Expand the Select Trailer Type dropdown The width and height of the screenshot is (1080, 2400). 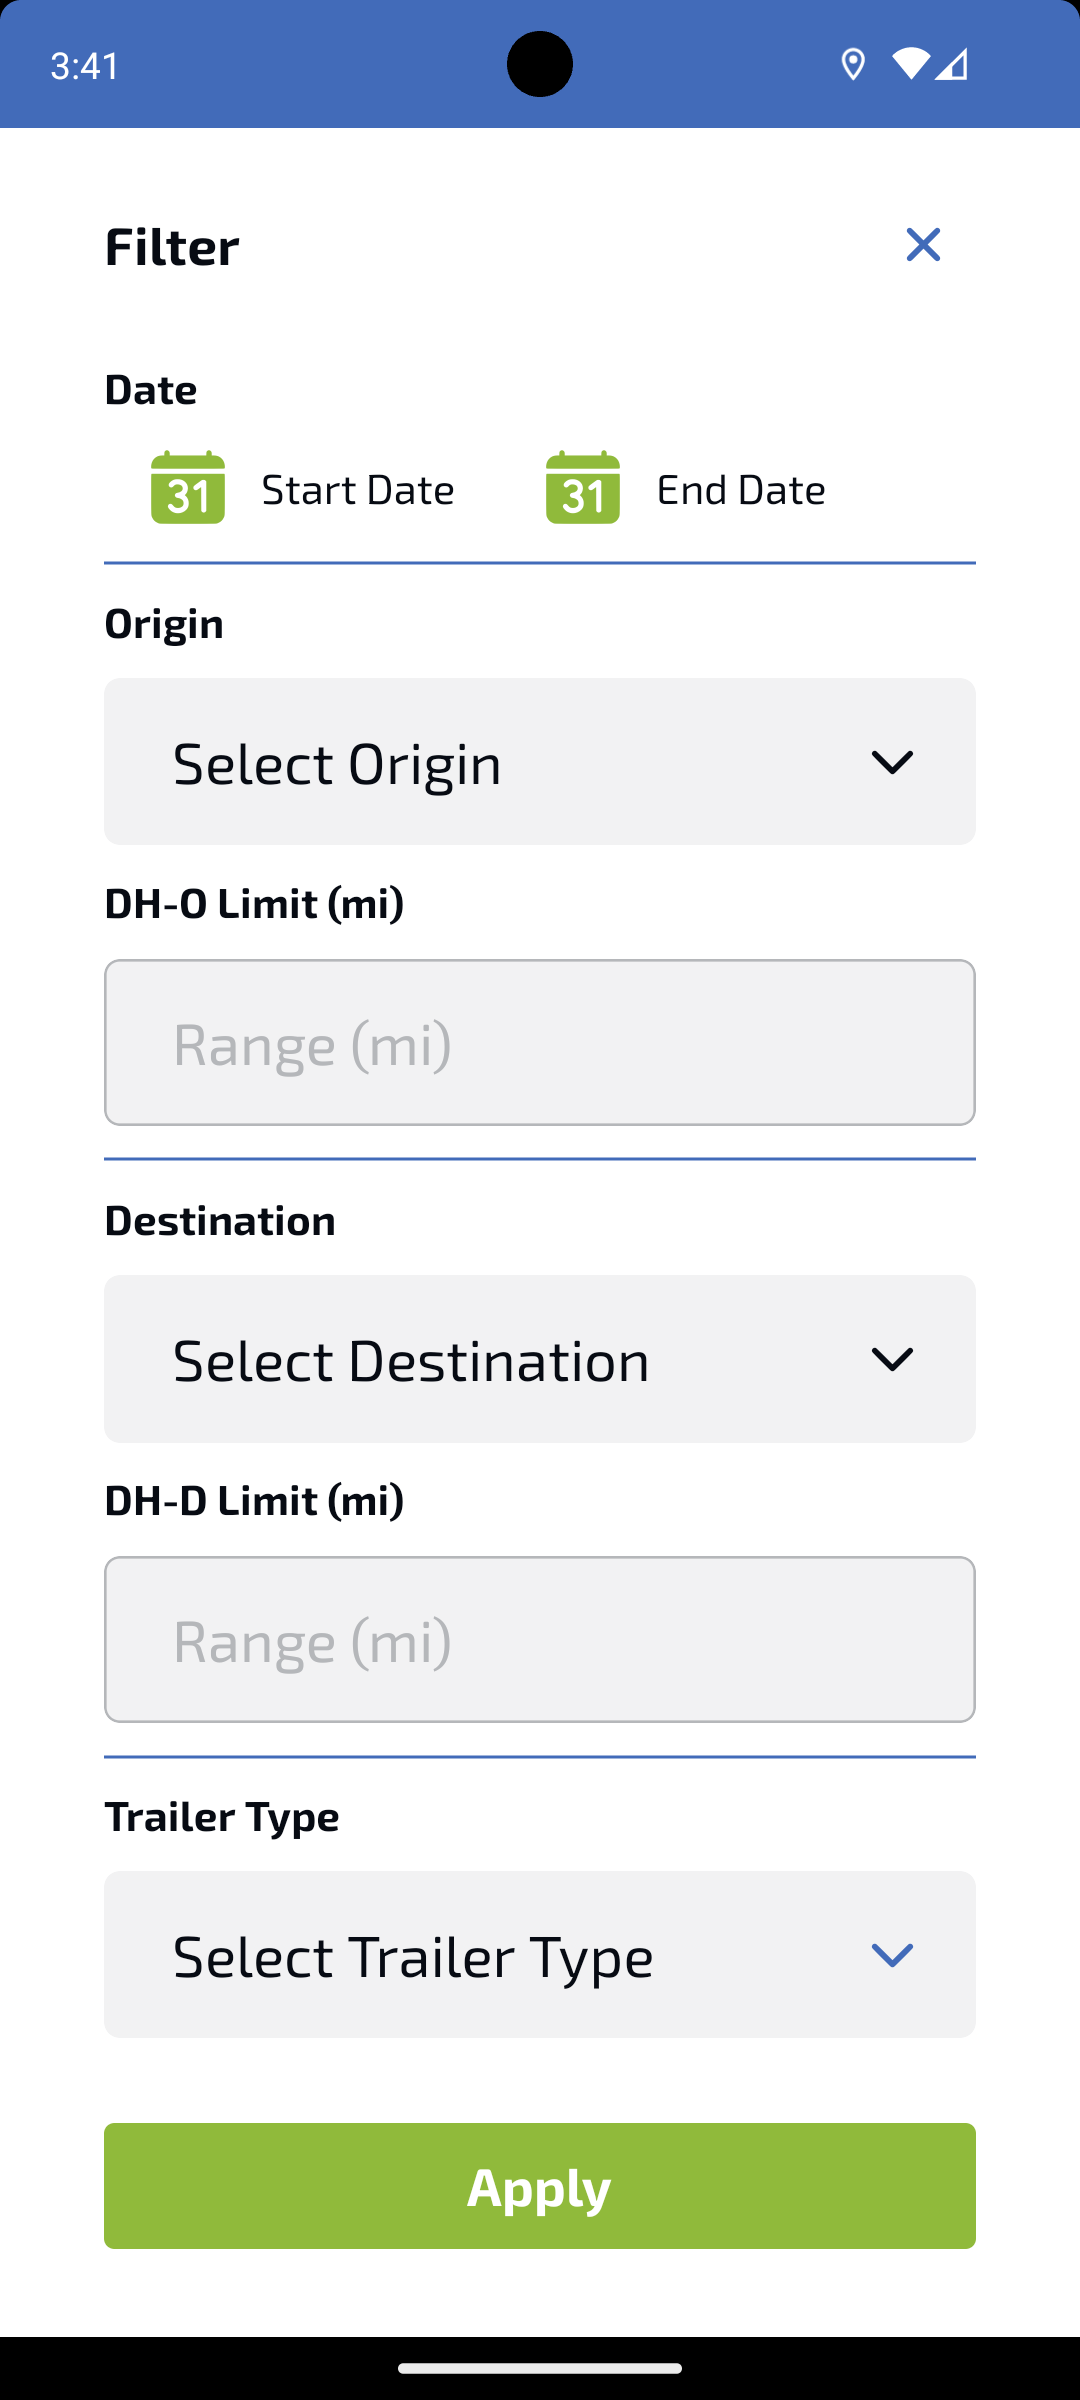tap(540, 1955)
